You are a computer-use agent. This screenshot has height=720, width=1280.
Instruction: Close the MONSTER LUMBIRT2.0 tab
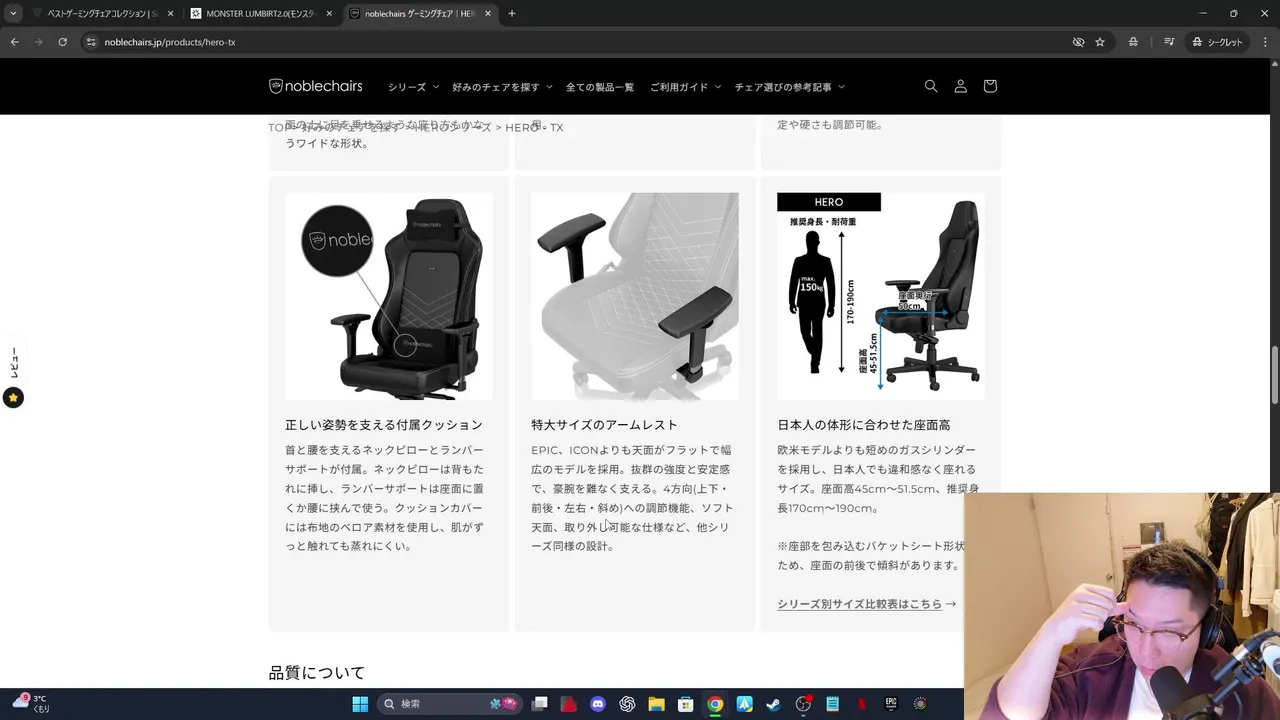click(x=329, y=14)
